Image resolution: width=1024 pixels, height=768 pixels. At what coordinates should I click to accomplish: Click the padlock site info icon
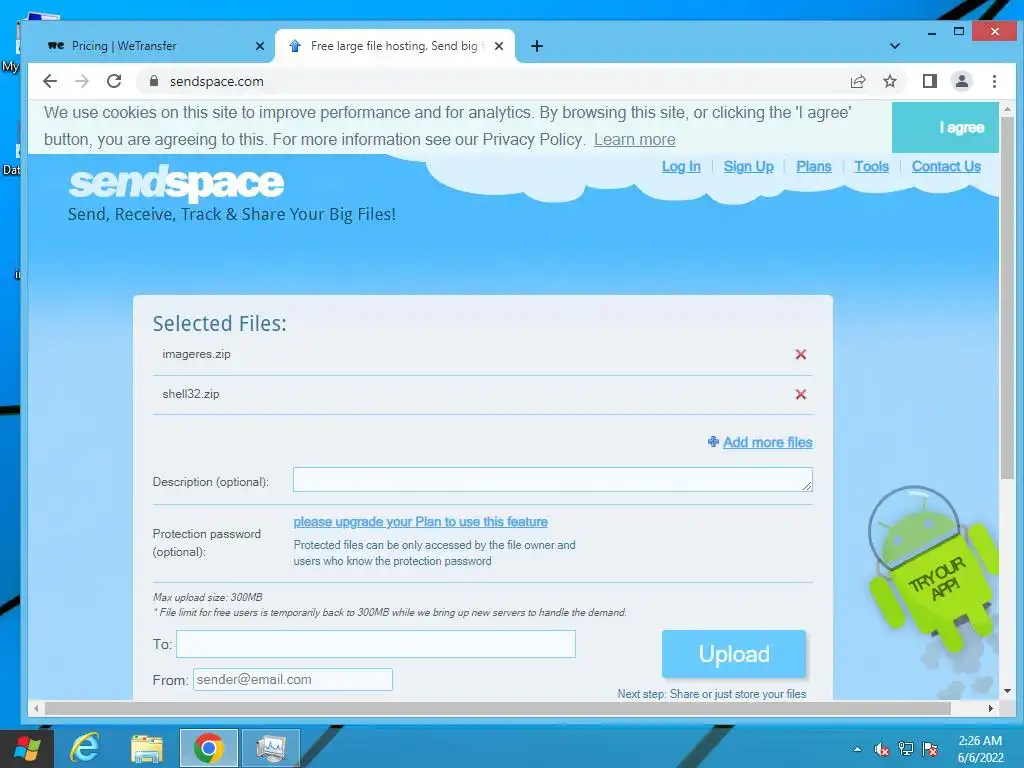coord(153,81)
